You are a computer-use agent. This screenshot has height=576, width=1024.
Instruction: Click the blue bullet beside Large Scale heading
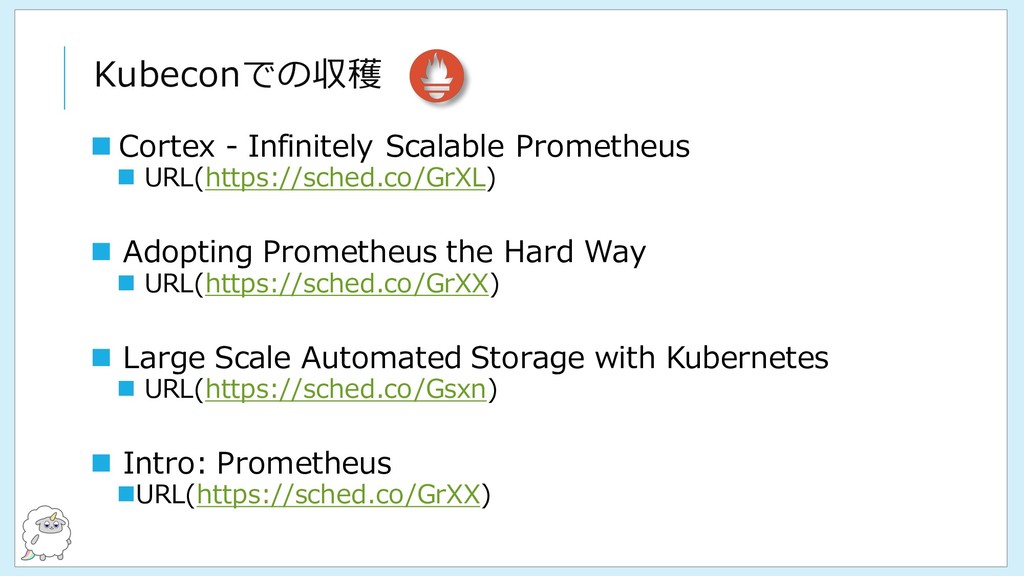coord(101,357)
